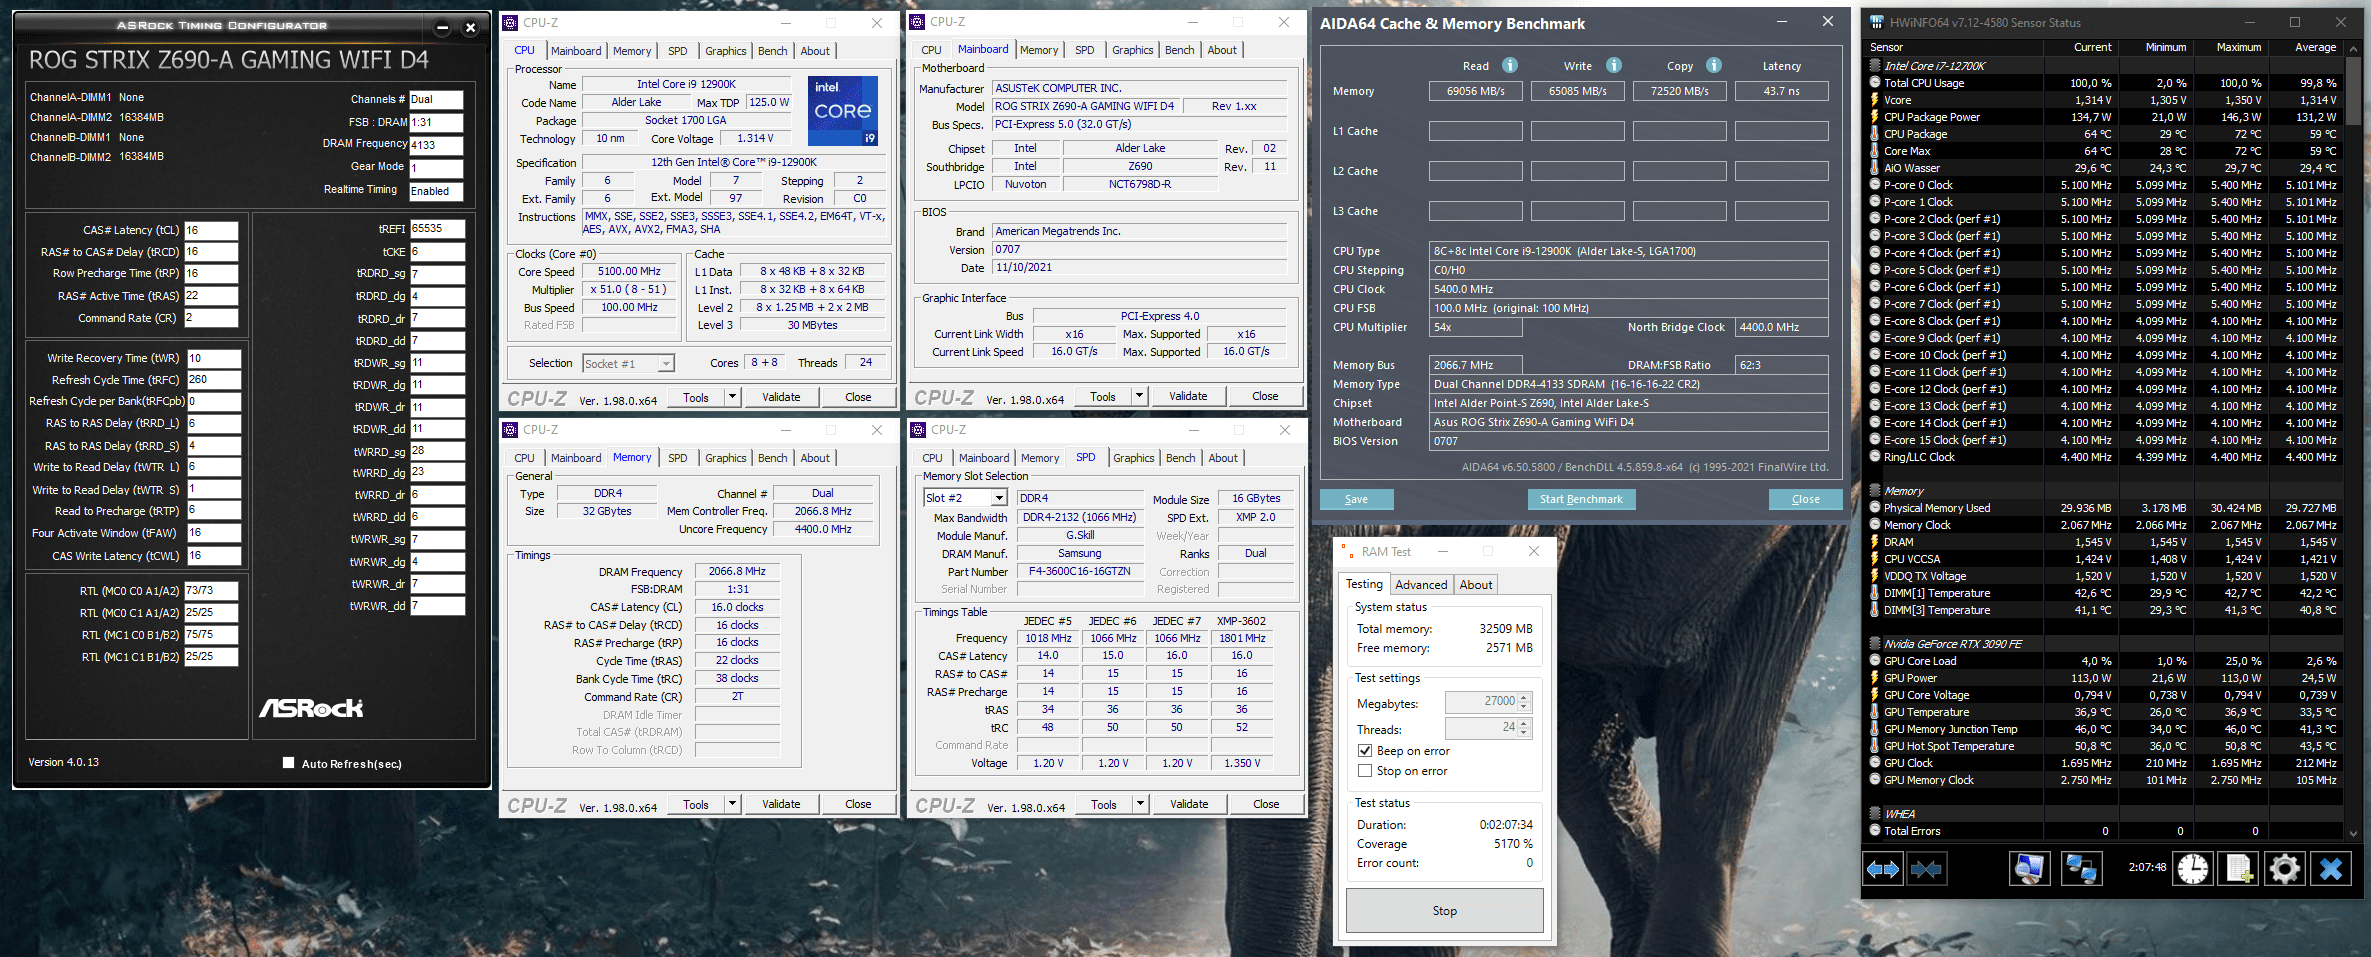This screenshot has width=2371, height=957.
Task: Click HWiNFO blue X close-sensors icon
Action: [x=2331, y=869]
